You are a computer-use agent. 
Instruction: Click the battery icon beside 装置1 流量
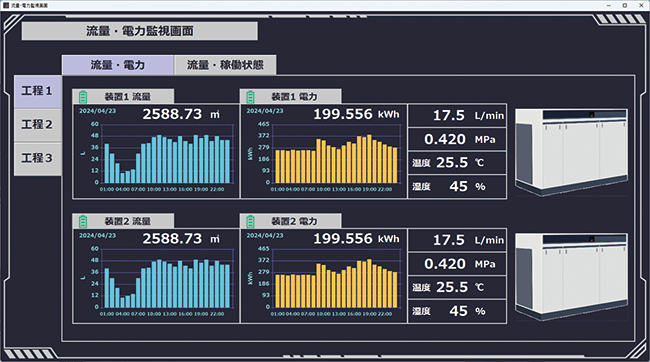(x=83, y=97)
